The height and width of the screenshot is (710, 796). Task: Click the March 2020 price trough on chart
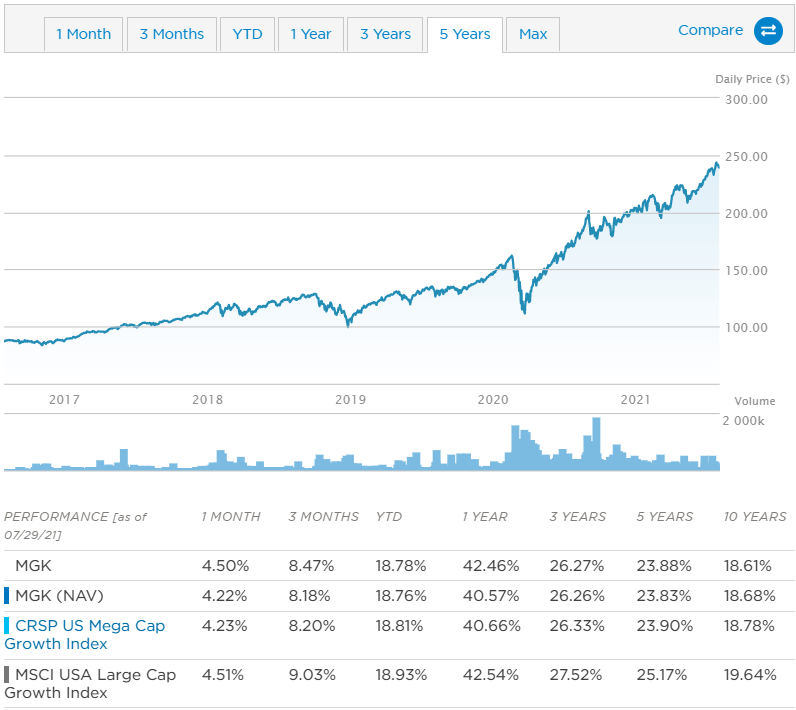click(x=524, y=312)
